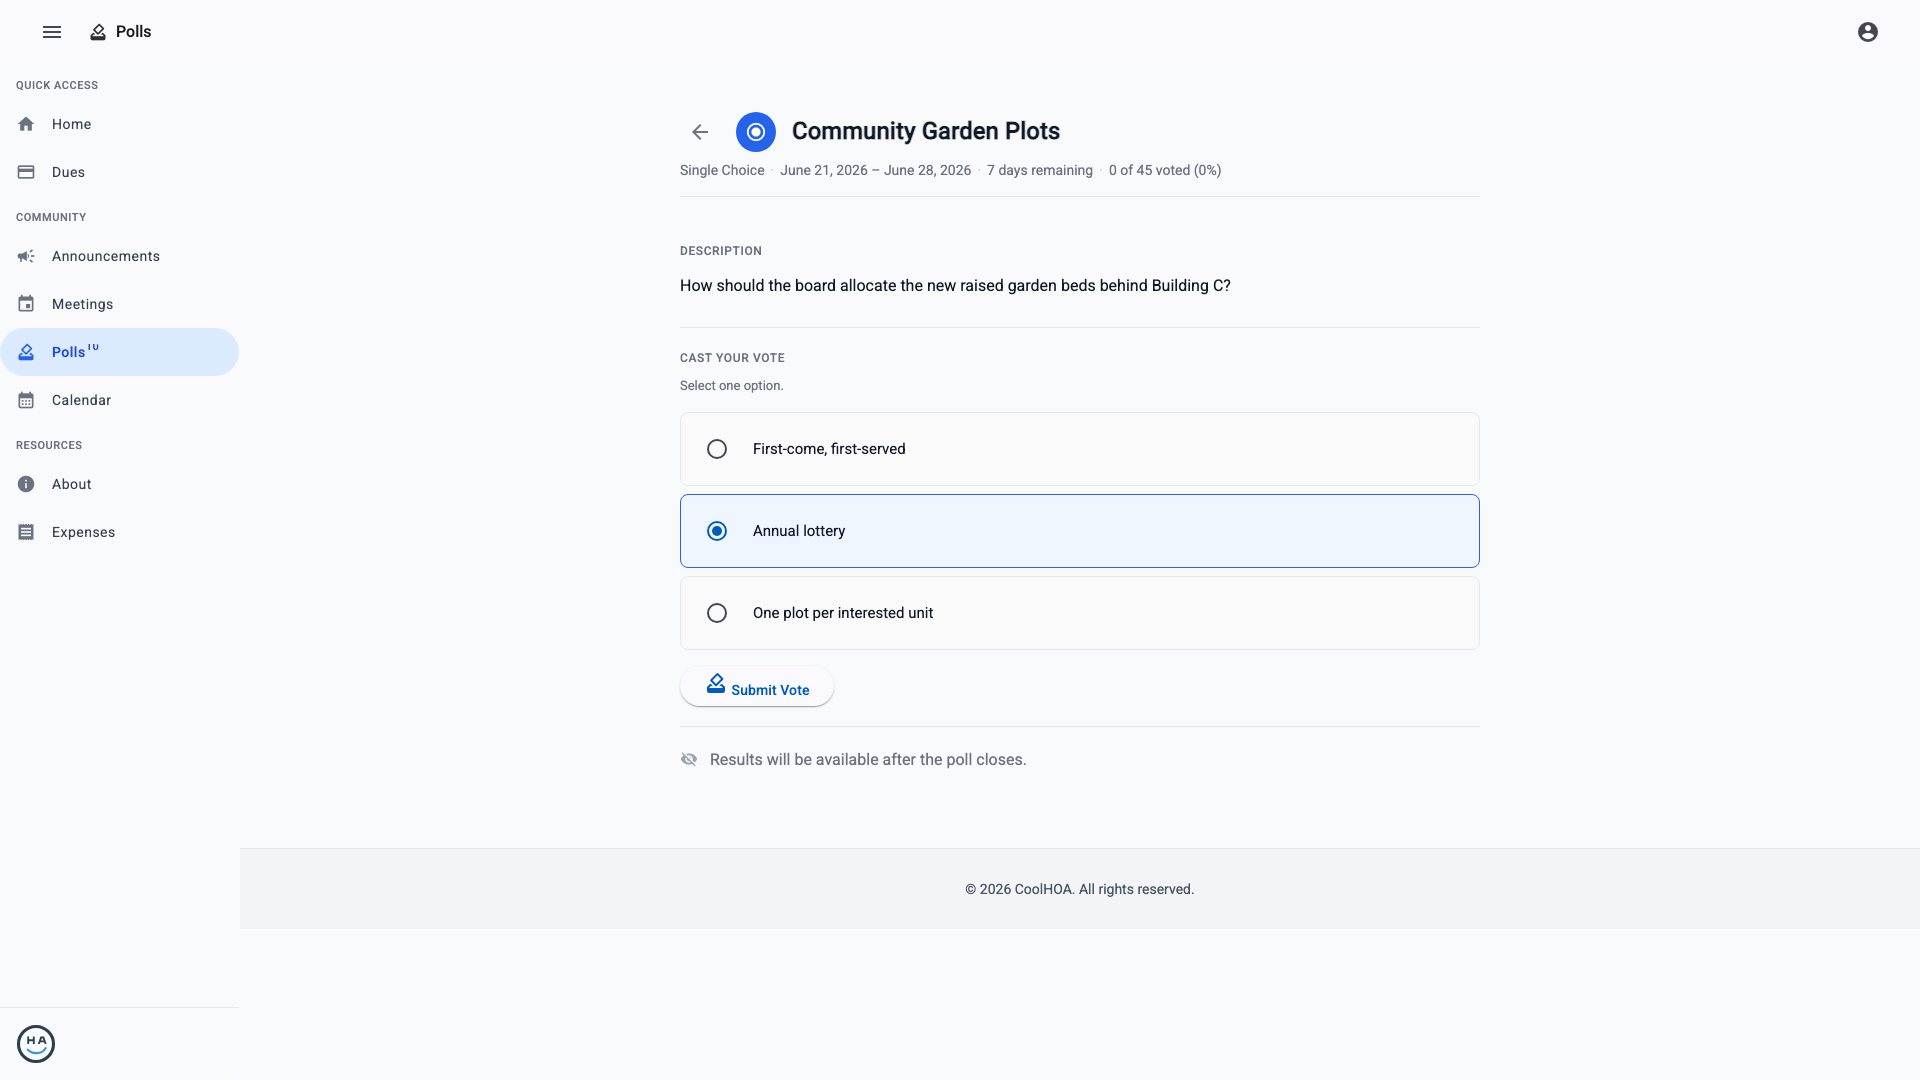
Task: Click the blue single-choice poll type icon
Action: tap(756, 132)
